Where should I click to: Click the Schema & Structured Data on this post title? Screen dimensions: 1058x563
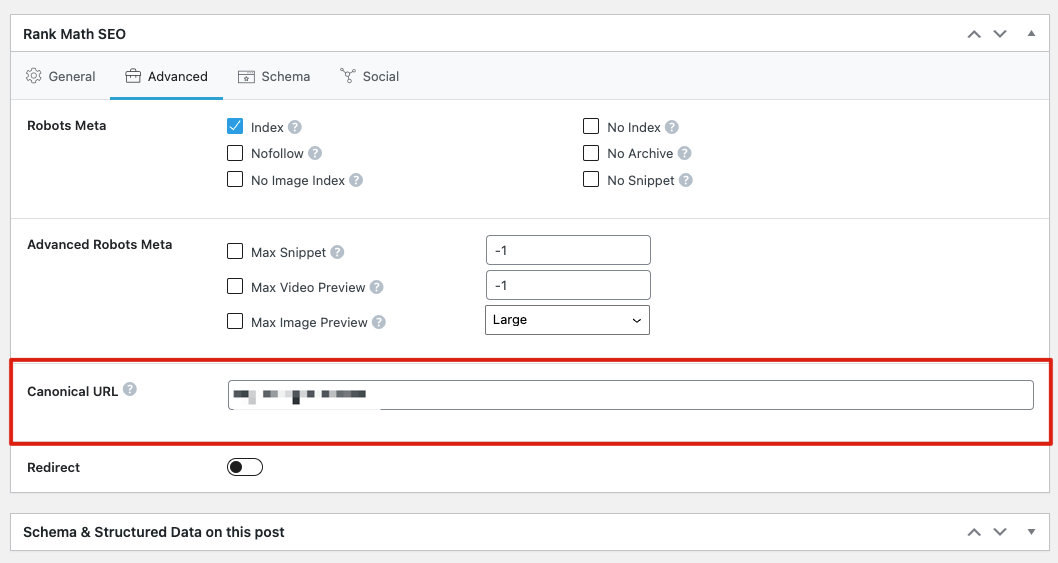pyautogui.click(x=154, y=532)
